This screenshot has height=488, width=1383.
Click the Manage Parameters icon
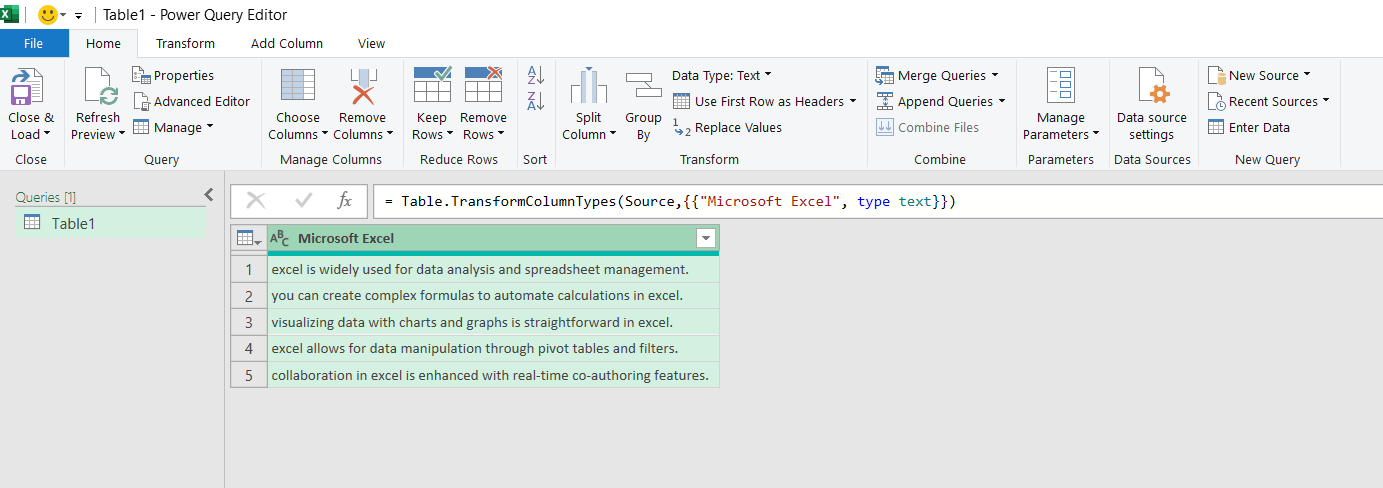(1060, 86)
